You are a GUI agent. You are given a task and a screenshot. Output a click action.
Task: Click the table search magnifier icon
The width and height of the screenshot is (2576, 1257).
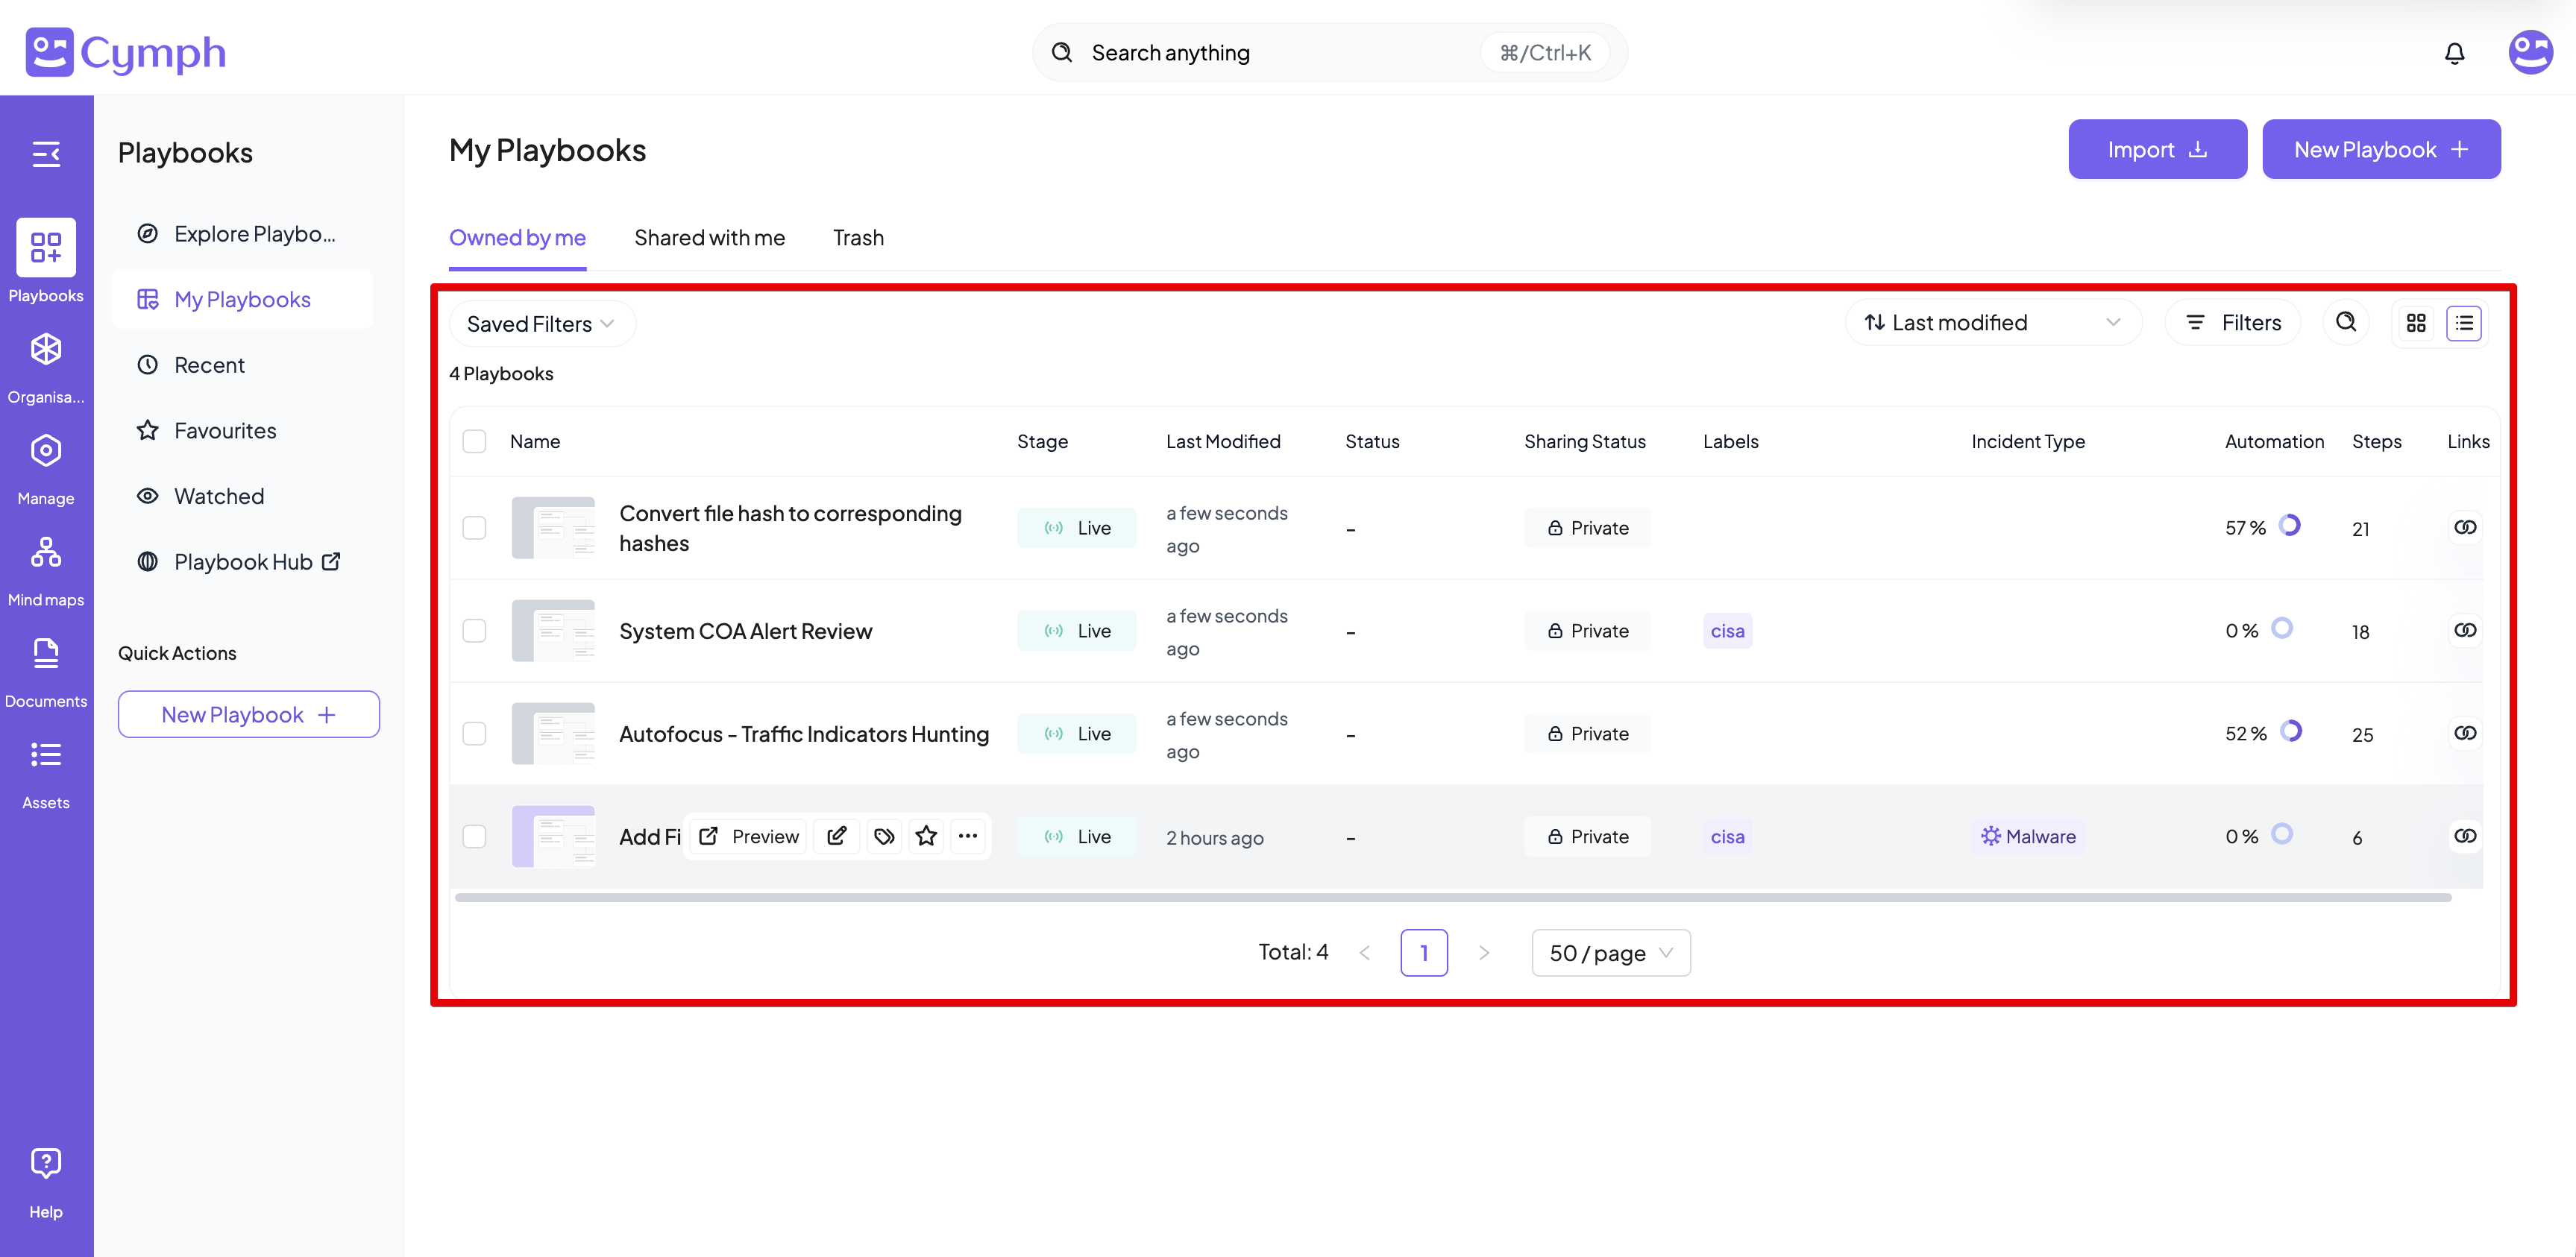click(2345, 322)
